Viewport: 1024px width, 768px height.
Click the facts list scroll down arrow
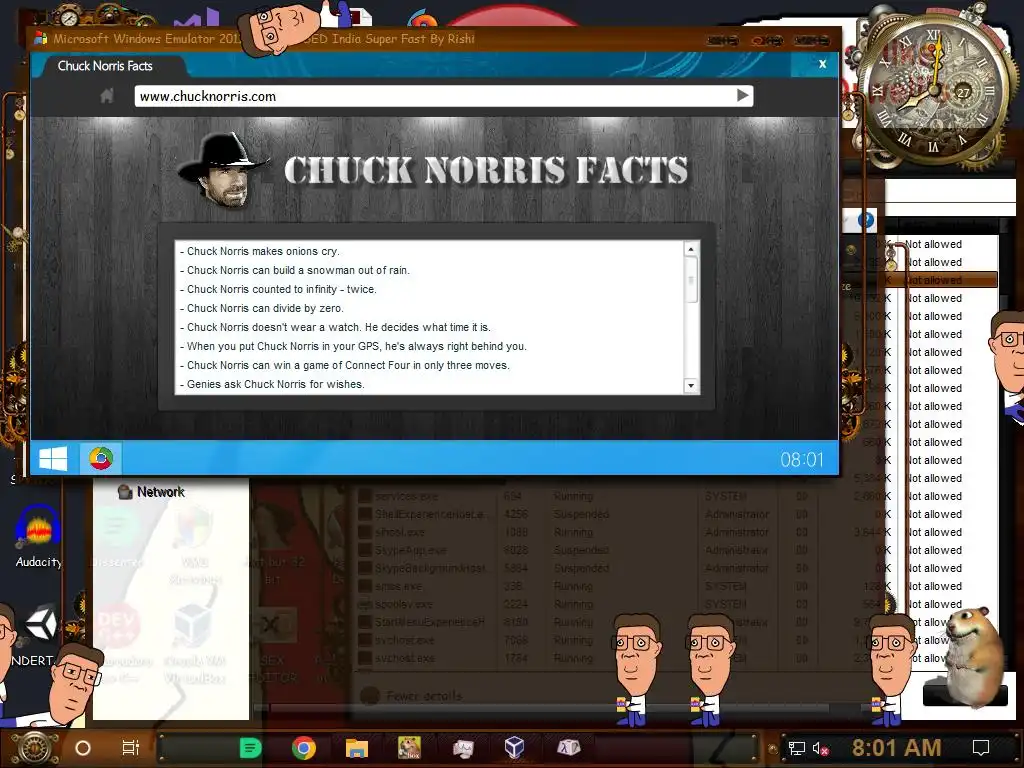pyautogui.click(x=690, y=386)
